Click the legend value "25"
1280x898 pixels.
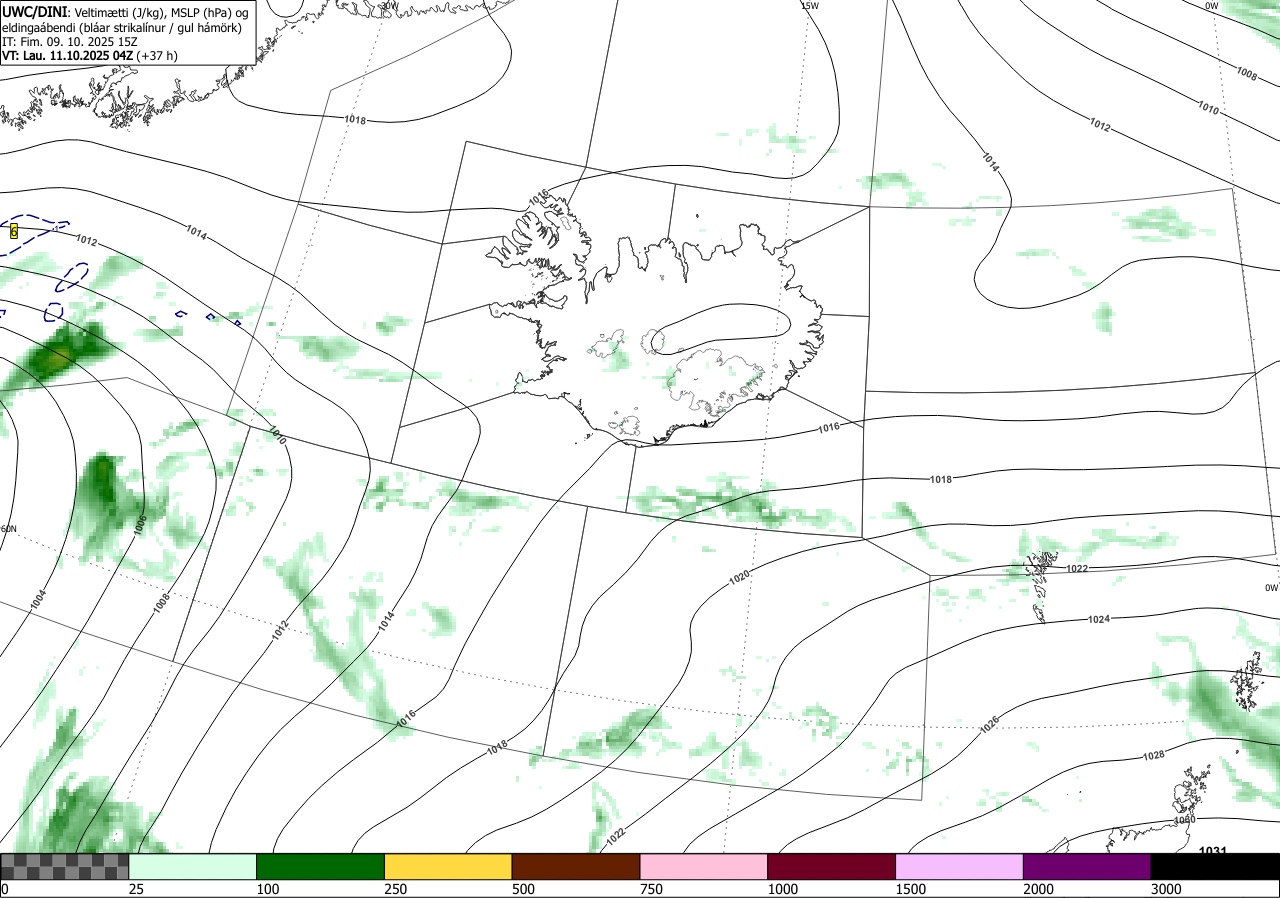coord(137,889)
